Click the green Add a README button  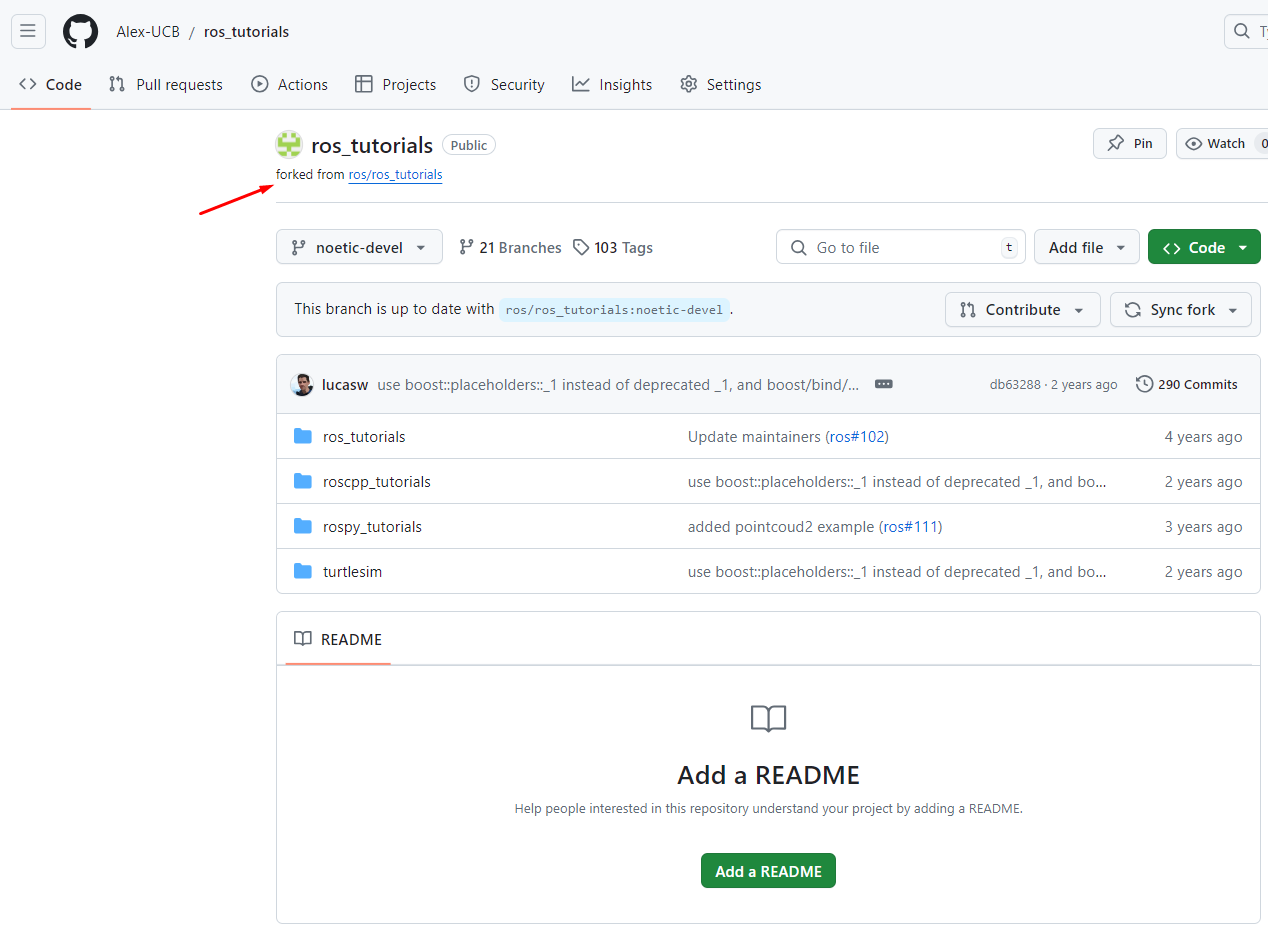[x=768, y=871]
